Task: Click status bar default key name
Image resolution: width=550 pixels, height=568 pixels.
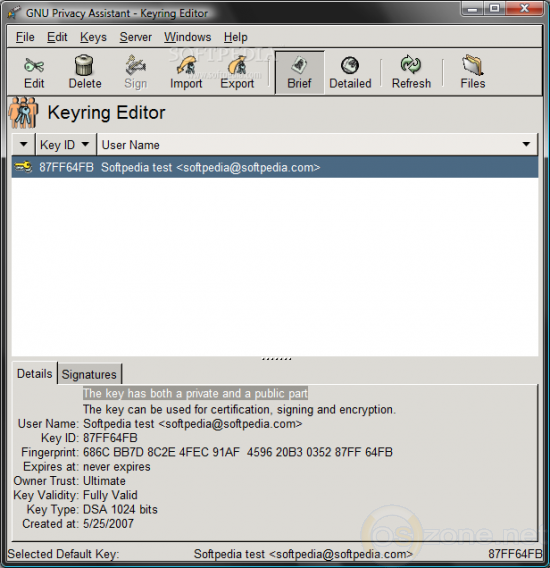Action: pos(303,554)
